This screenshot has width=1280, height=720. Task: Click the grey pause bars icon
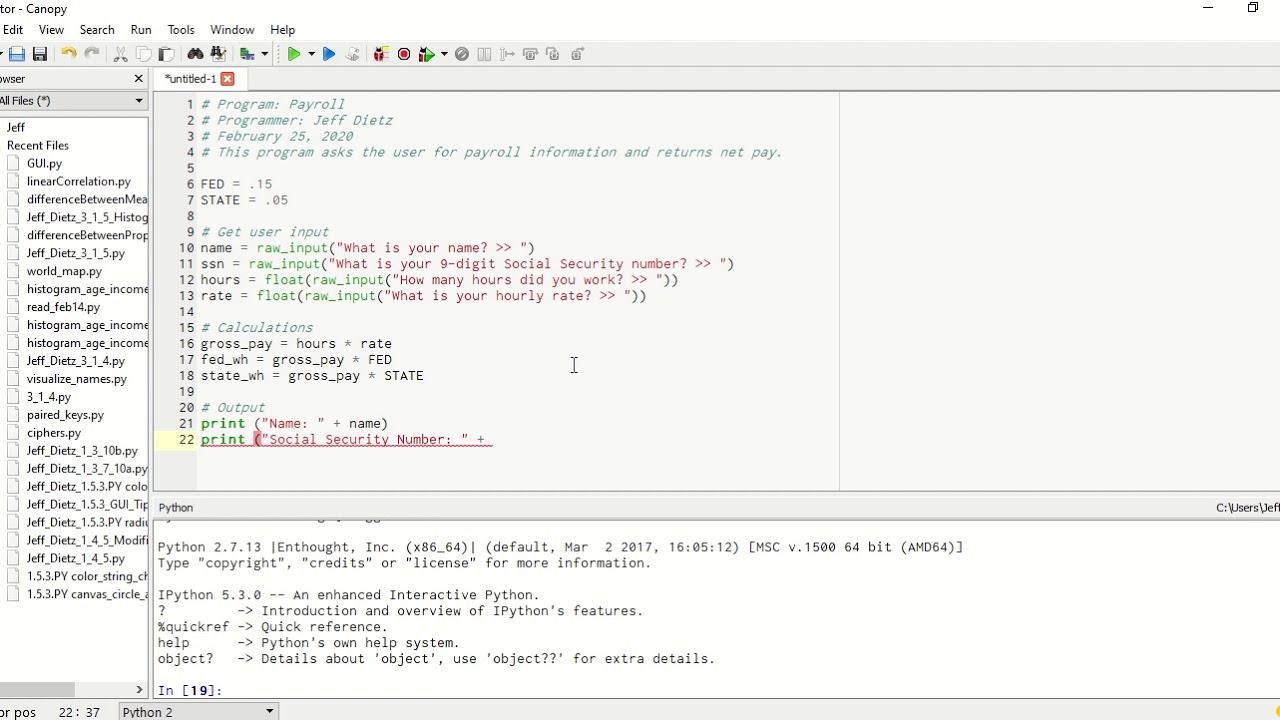pos(484,54)
